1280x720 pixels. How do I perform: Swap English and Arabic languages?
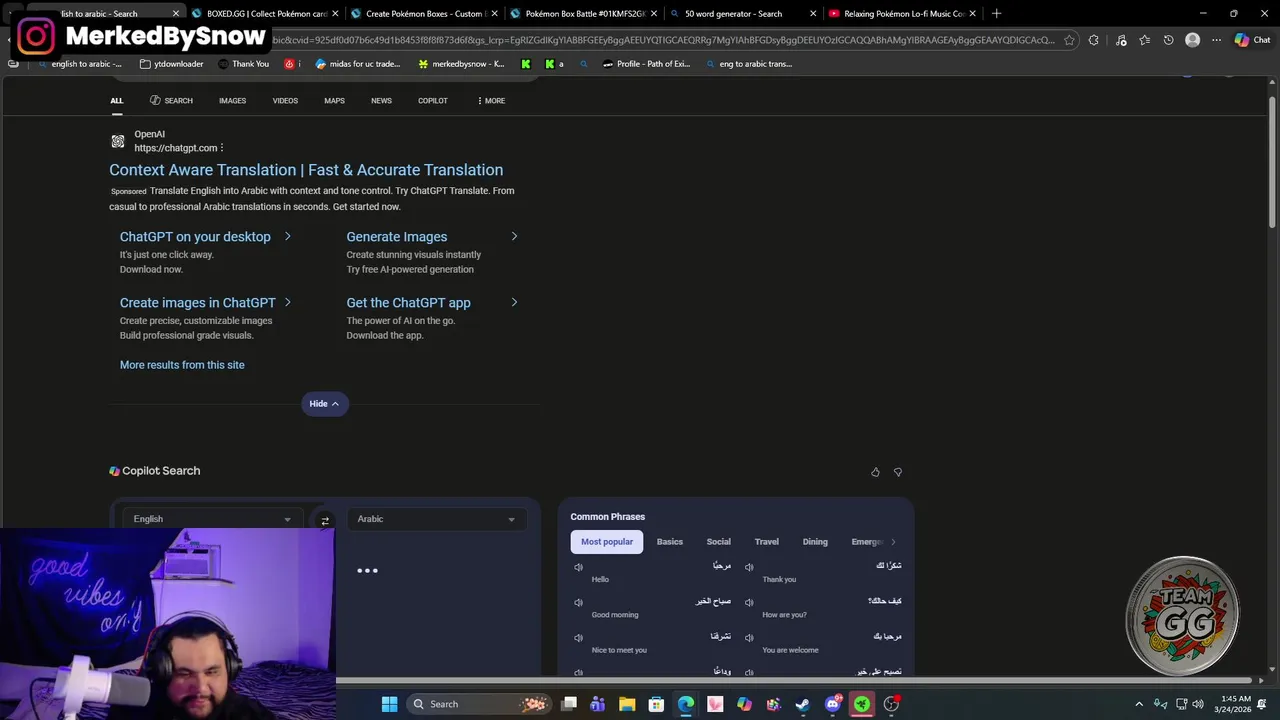(x=325, y=520)
